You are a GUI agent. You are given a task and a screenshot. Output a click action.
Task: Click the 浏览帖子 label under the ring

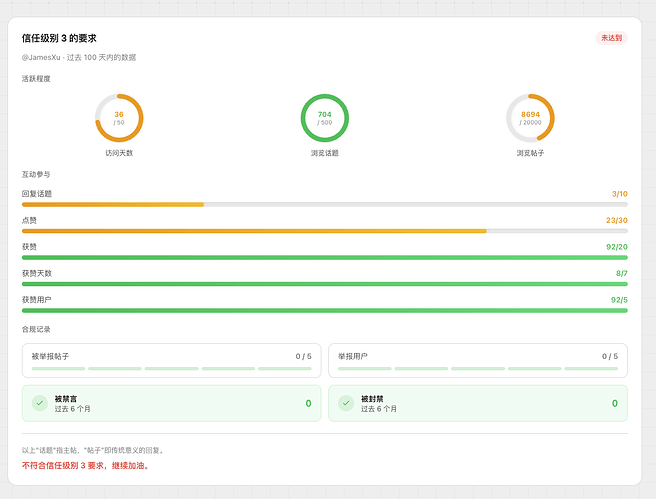point(530,153)
